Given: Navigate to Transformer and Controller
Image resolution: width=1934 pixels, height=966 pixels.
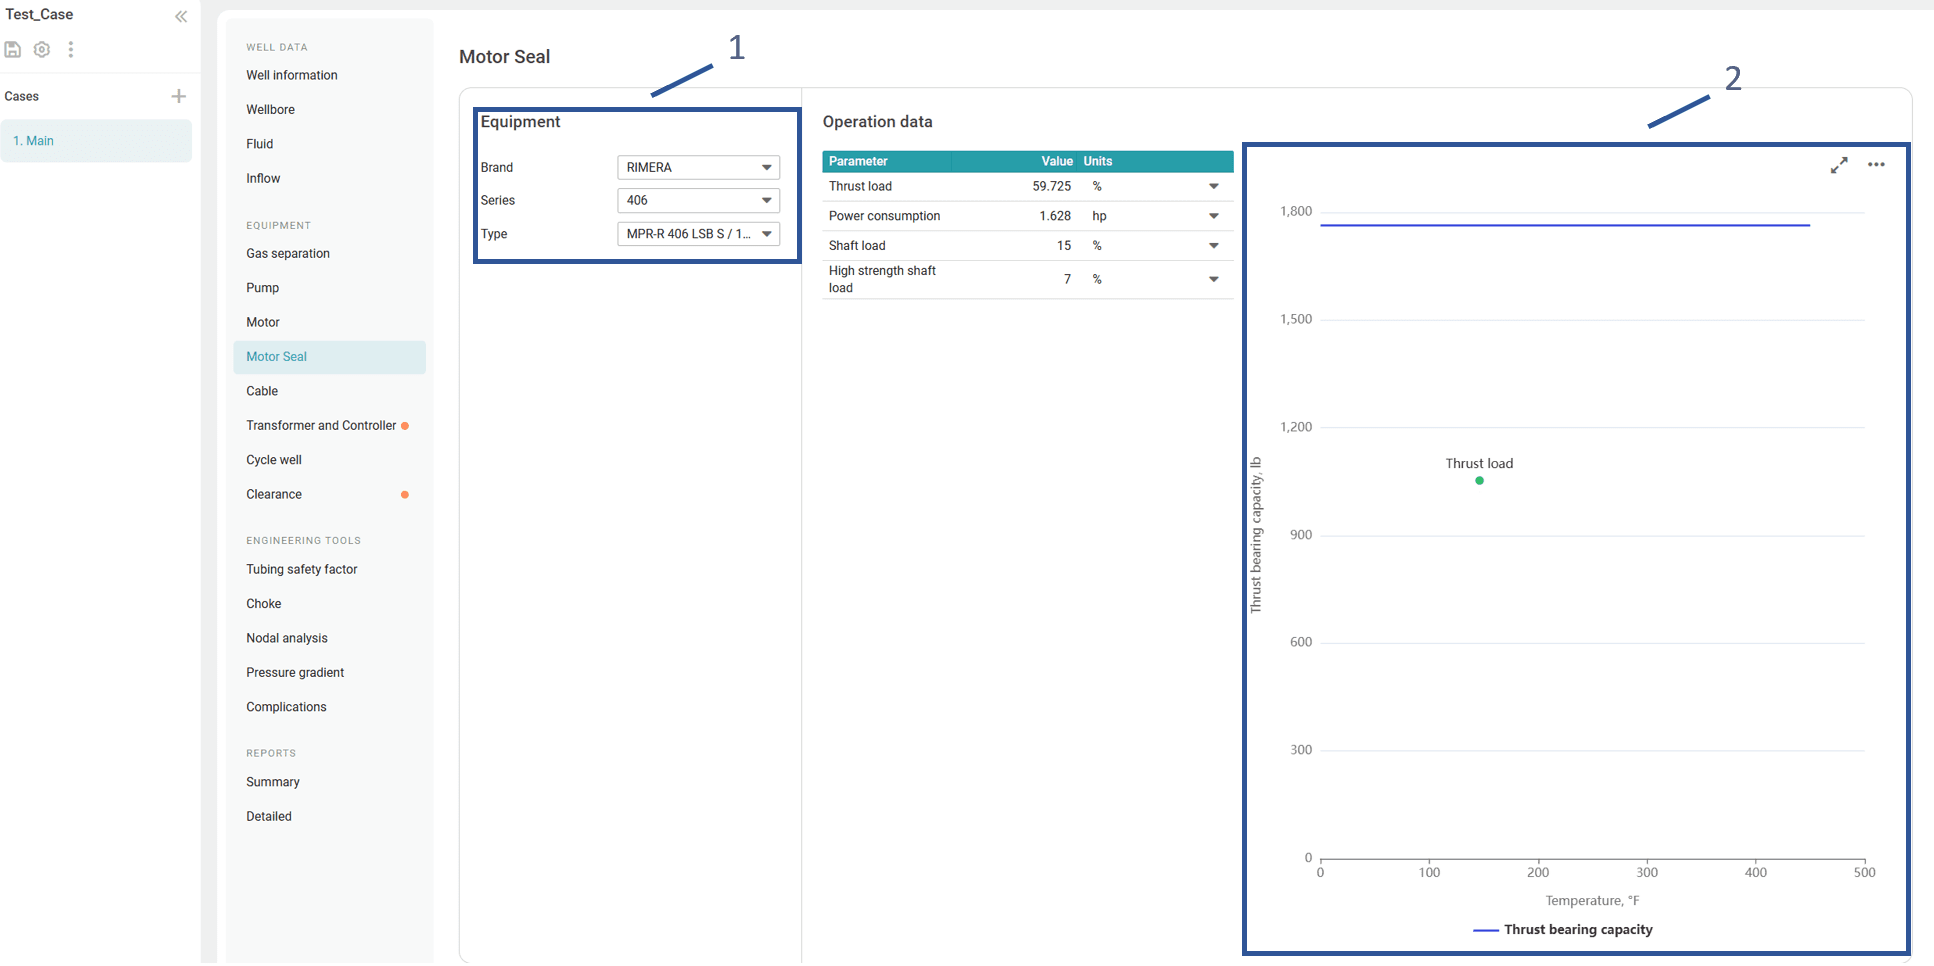Looking at the screenshot, I should tap(321, 426).
